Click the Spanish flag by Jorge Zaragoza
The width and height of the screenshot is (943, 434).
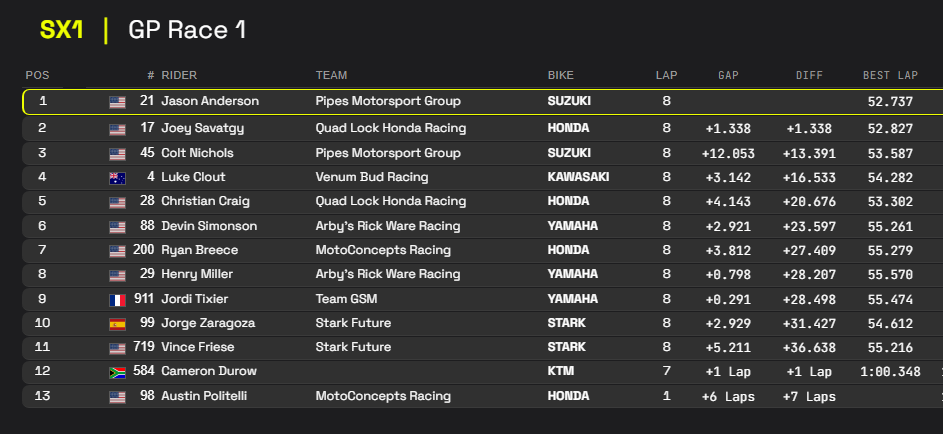117,324
